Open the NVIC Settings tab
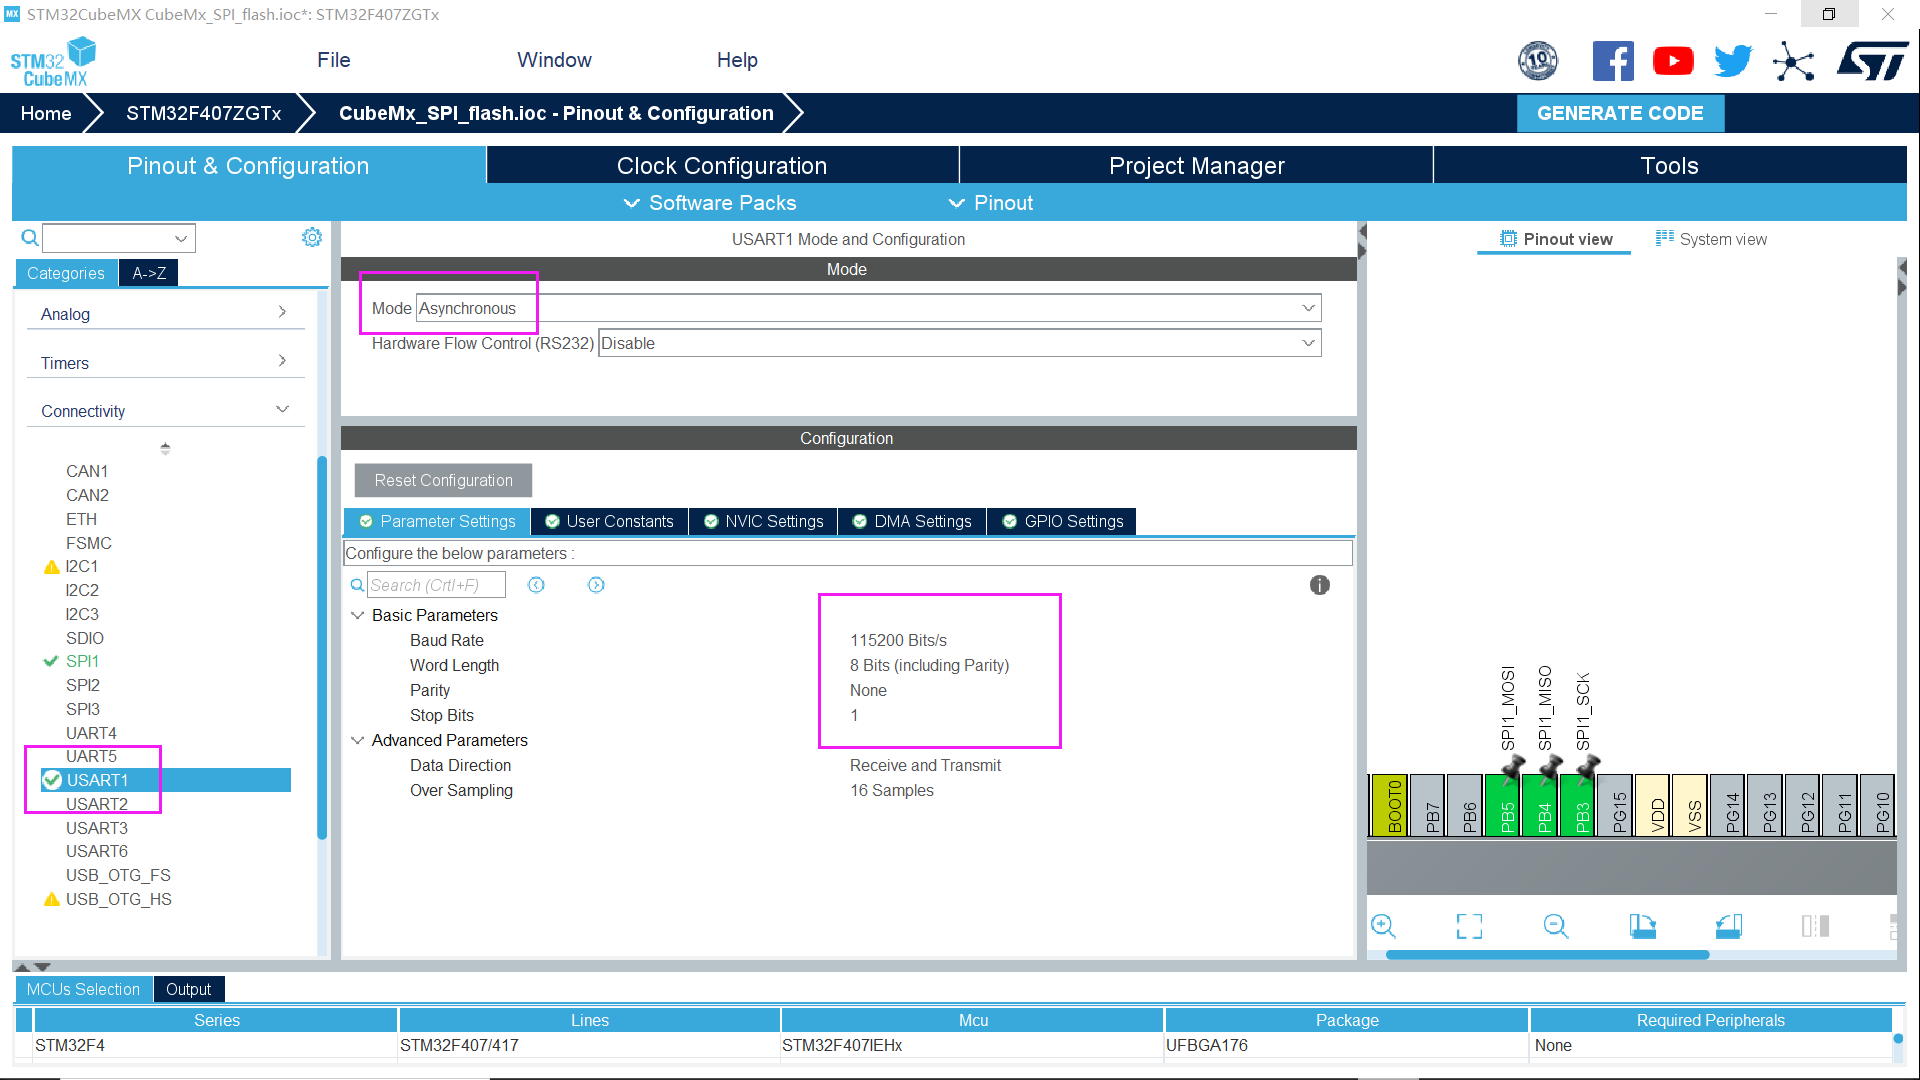The height and width of the screenshot is (1080, 1920). pyautogui.click(x=764, y=521)
